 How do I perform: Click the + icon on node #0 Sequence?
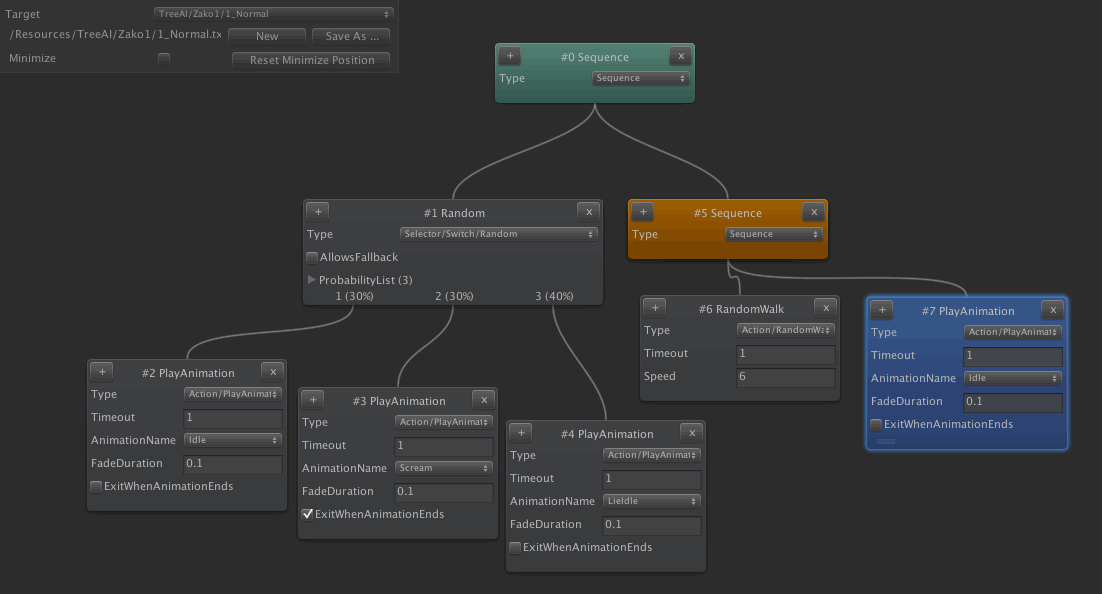510,56
